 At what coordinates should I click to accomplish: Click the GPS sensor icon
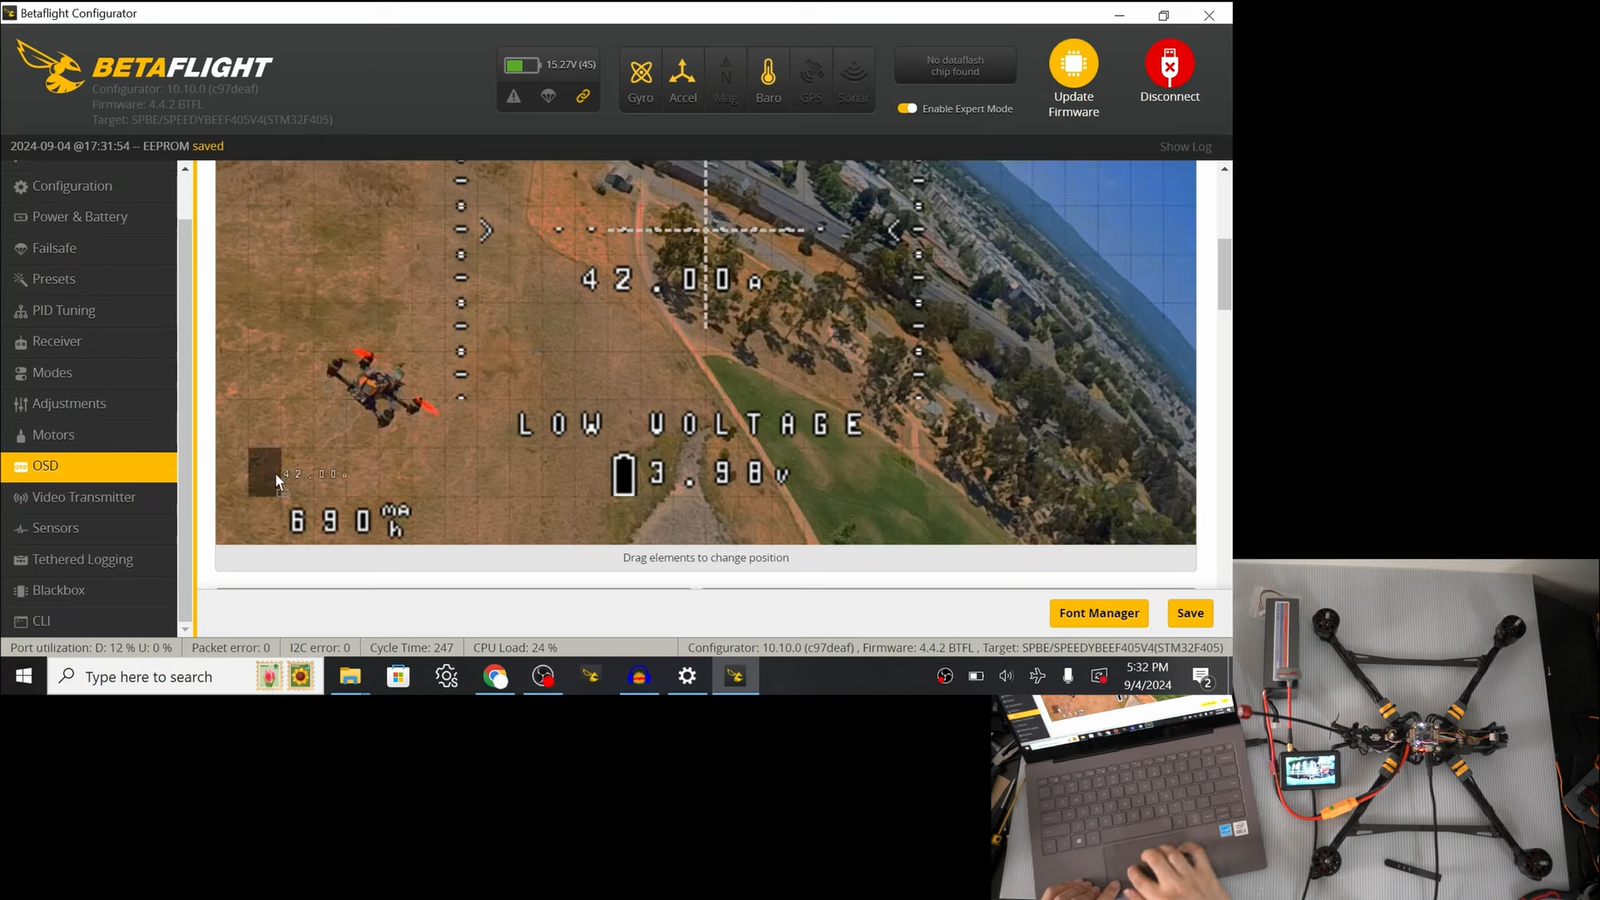click(811, 80)
